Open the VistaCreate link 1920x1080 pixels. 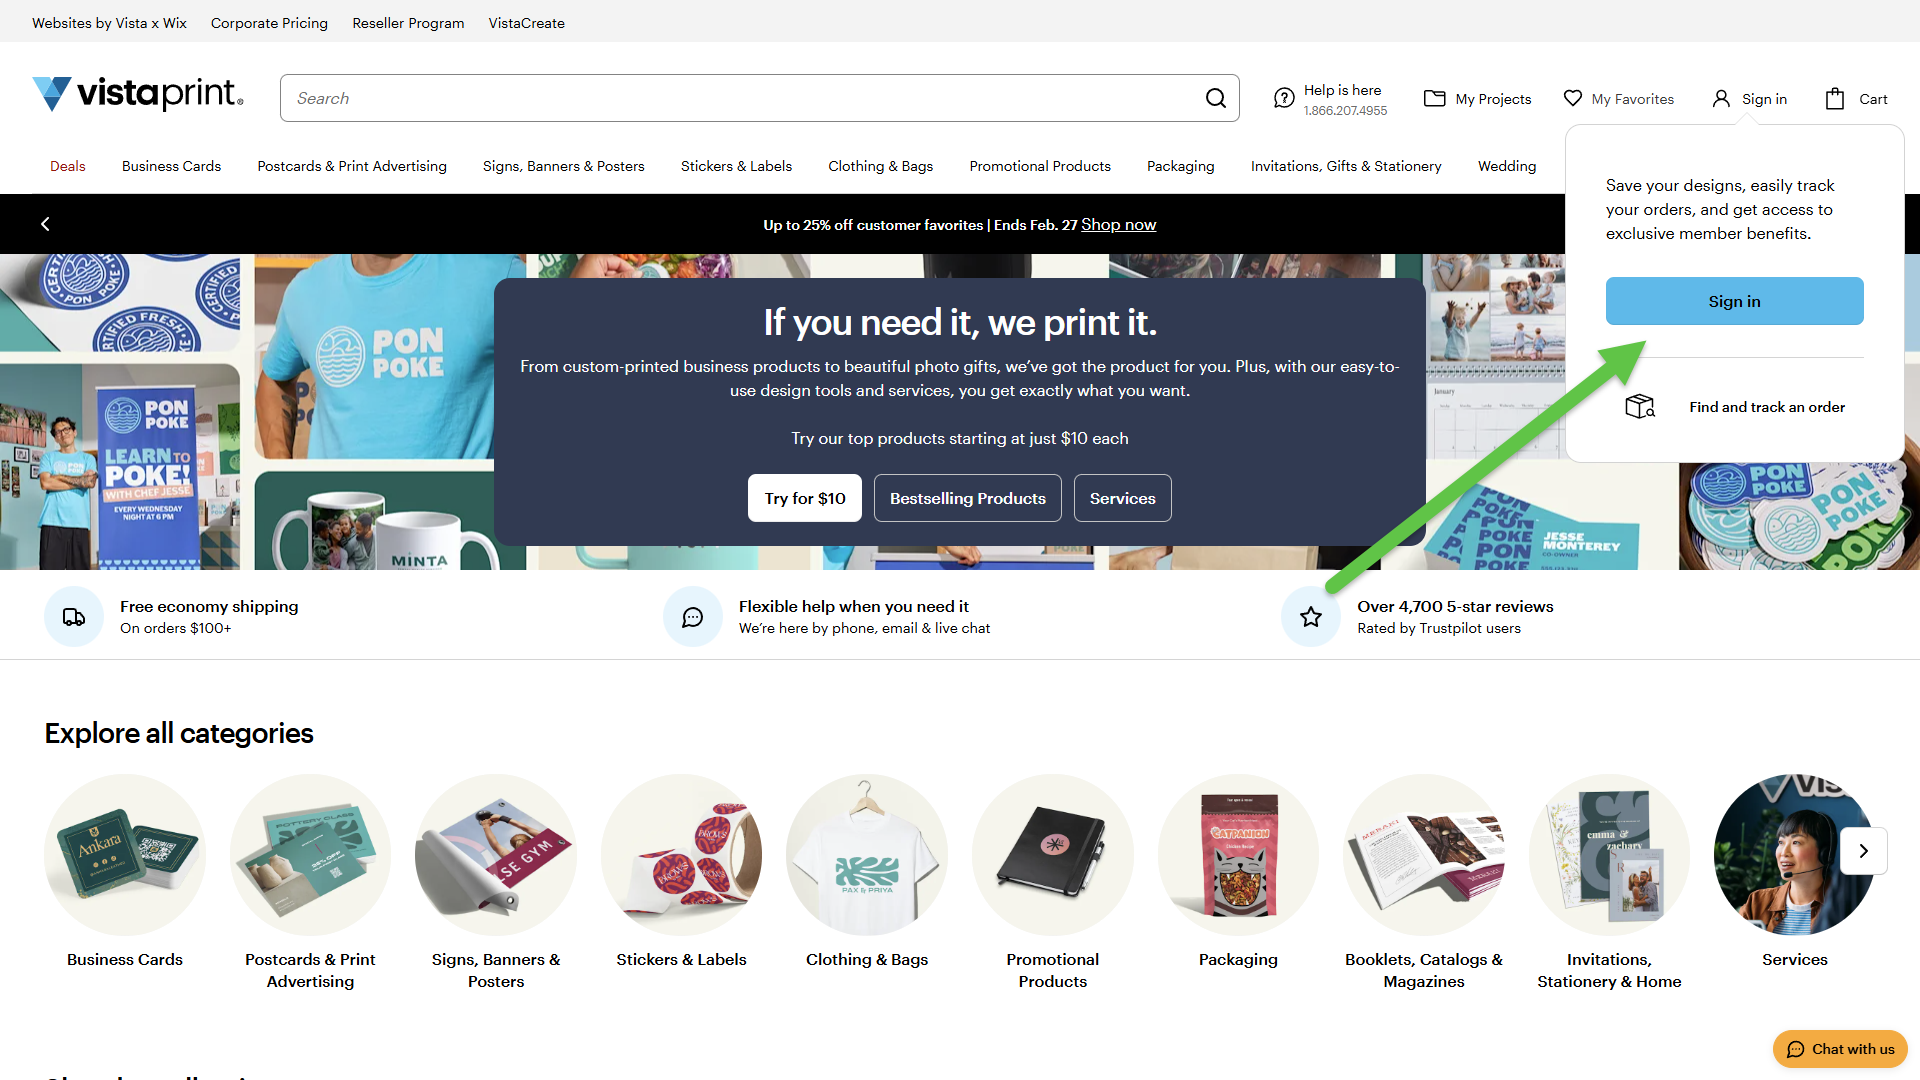click(x=527, y=23)
